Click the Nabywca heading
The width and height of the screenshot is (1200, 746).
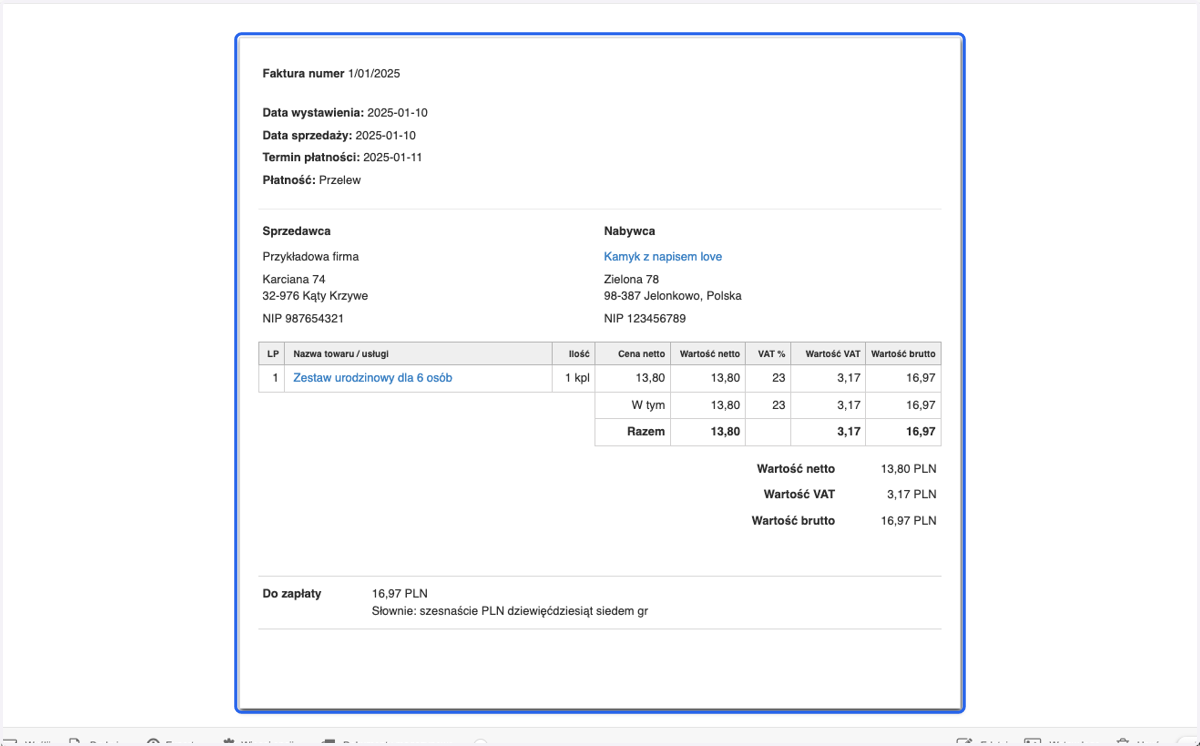pos(630,231)
